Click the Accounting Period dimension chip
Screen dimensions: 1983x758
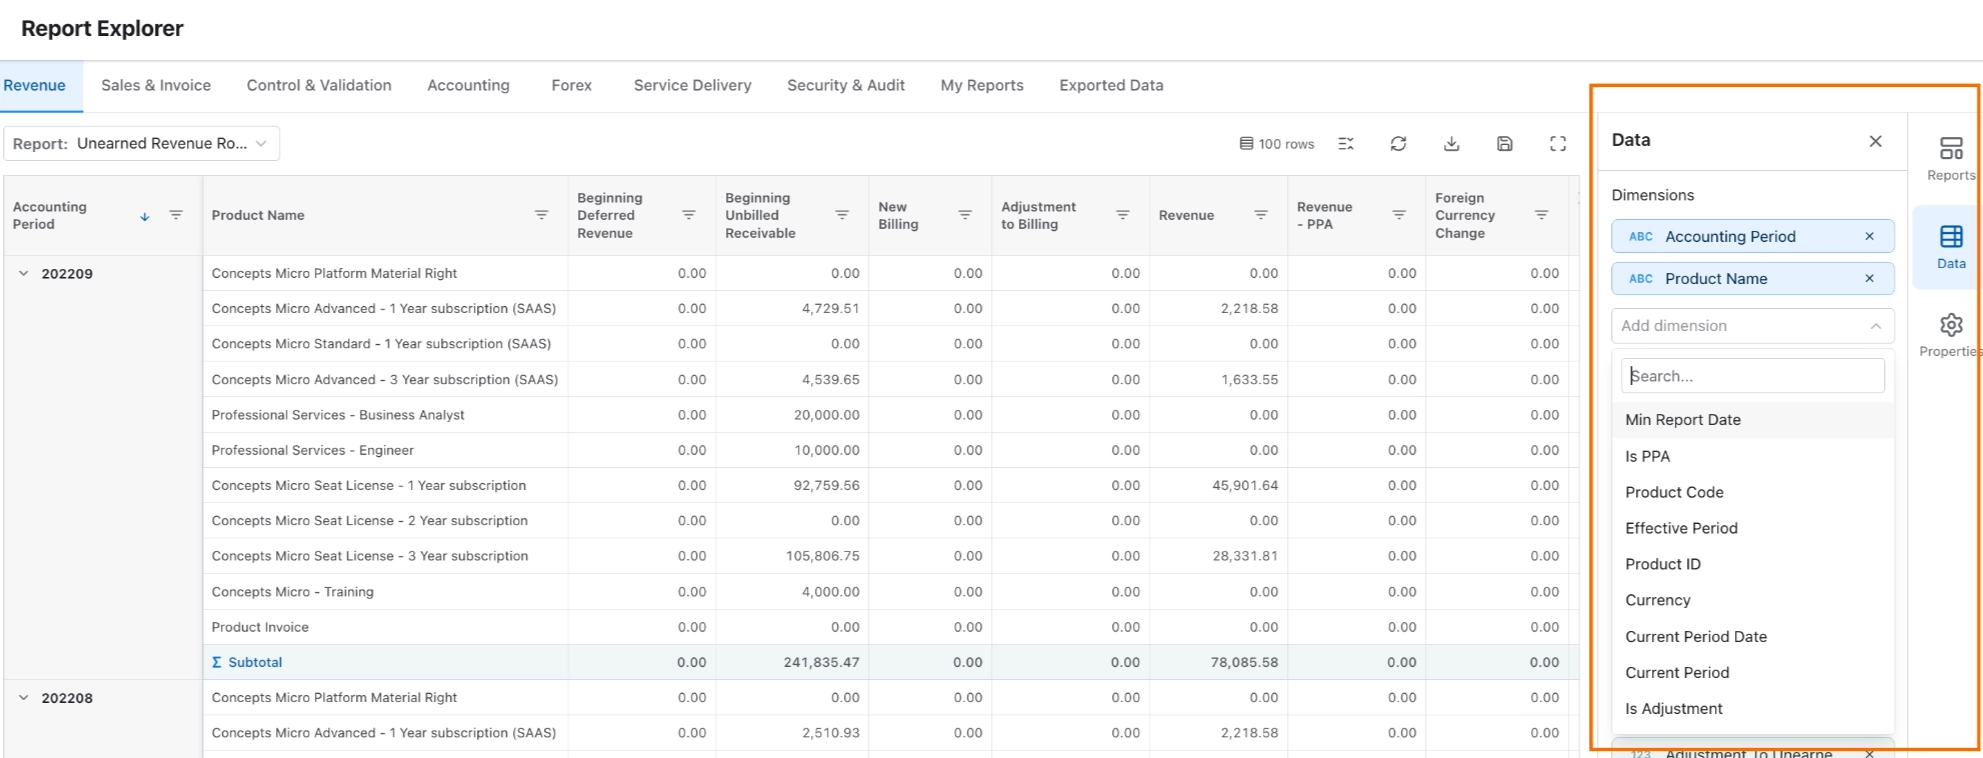[x=1752, y=237]
